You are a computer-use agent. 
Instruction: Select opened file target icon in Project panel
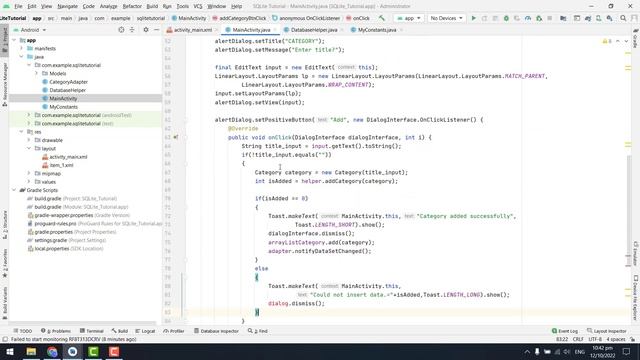pyautogui.click(x=121, y=30)
